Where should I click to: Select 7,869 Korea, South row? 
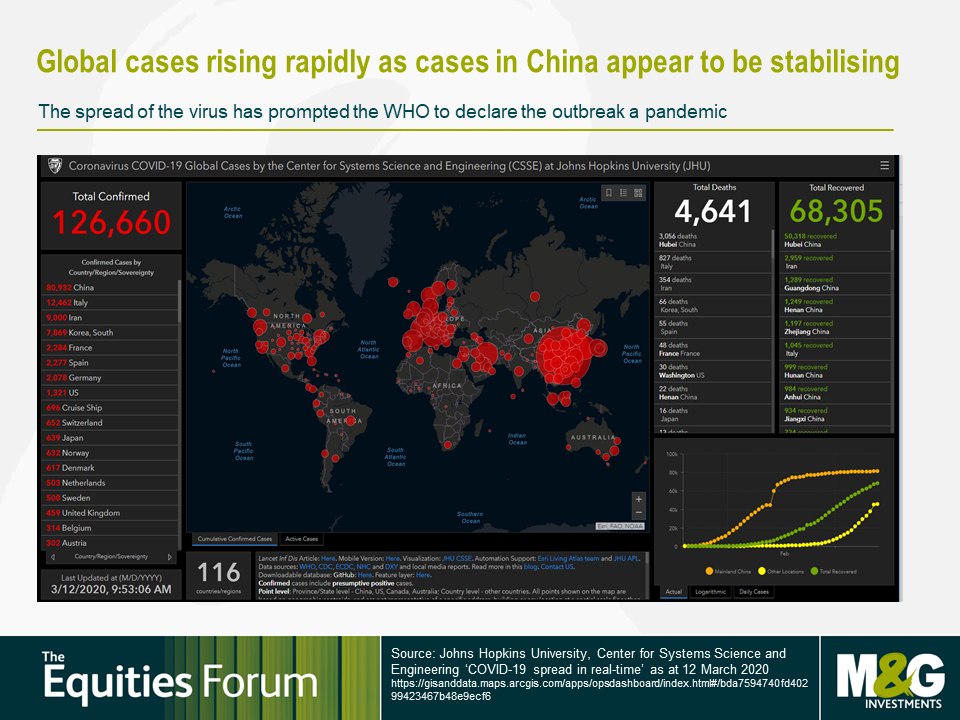click(110, 332)
